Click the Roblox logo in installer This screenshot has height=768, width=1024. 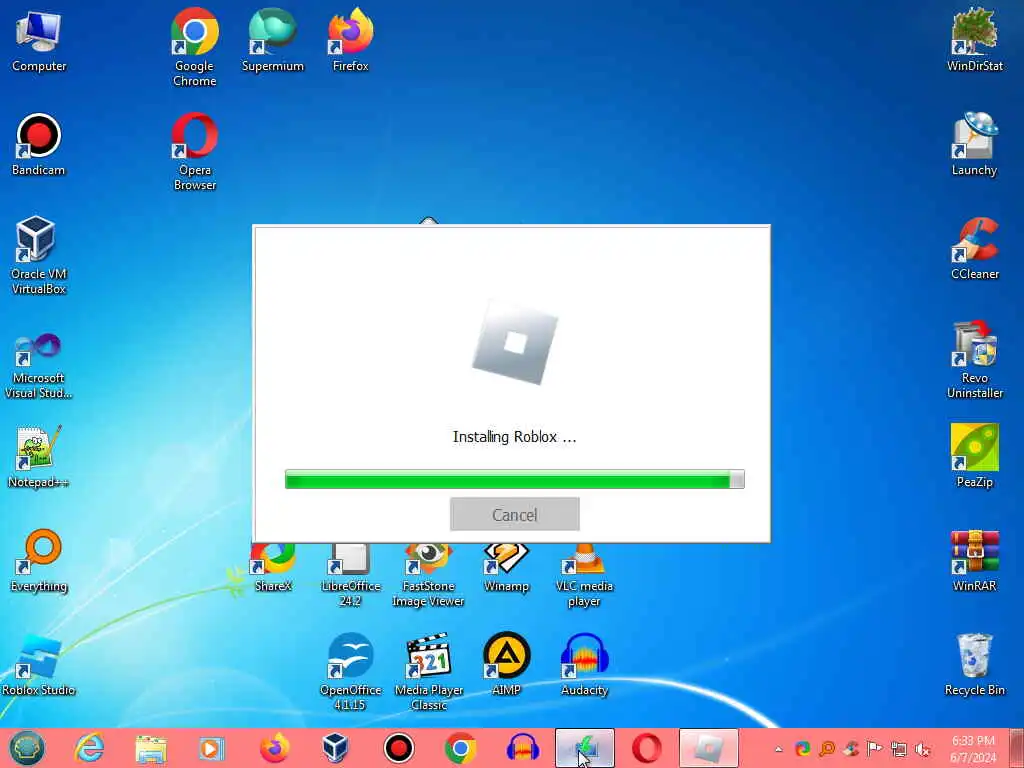coord(515,344)
